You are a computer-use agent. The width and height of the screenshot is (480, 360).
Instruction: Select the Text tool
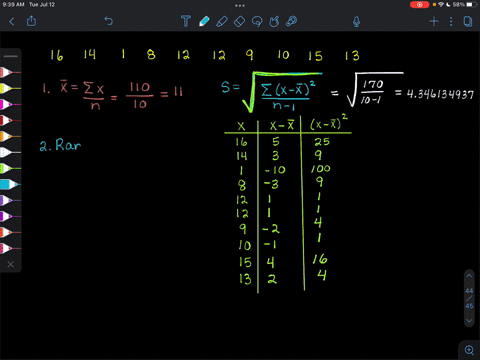(x=186, y=21)
